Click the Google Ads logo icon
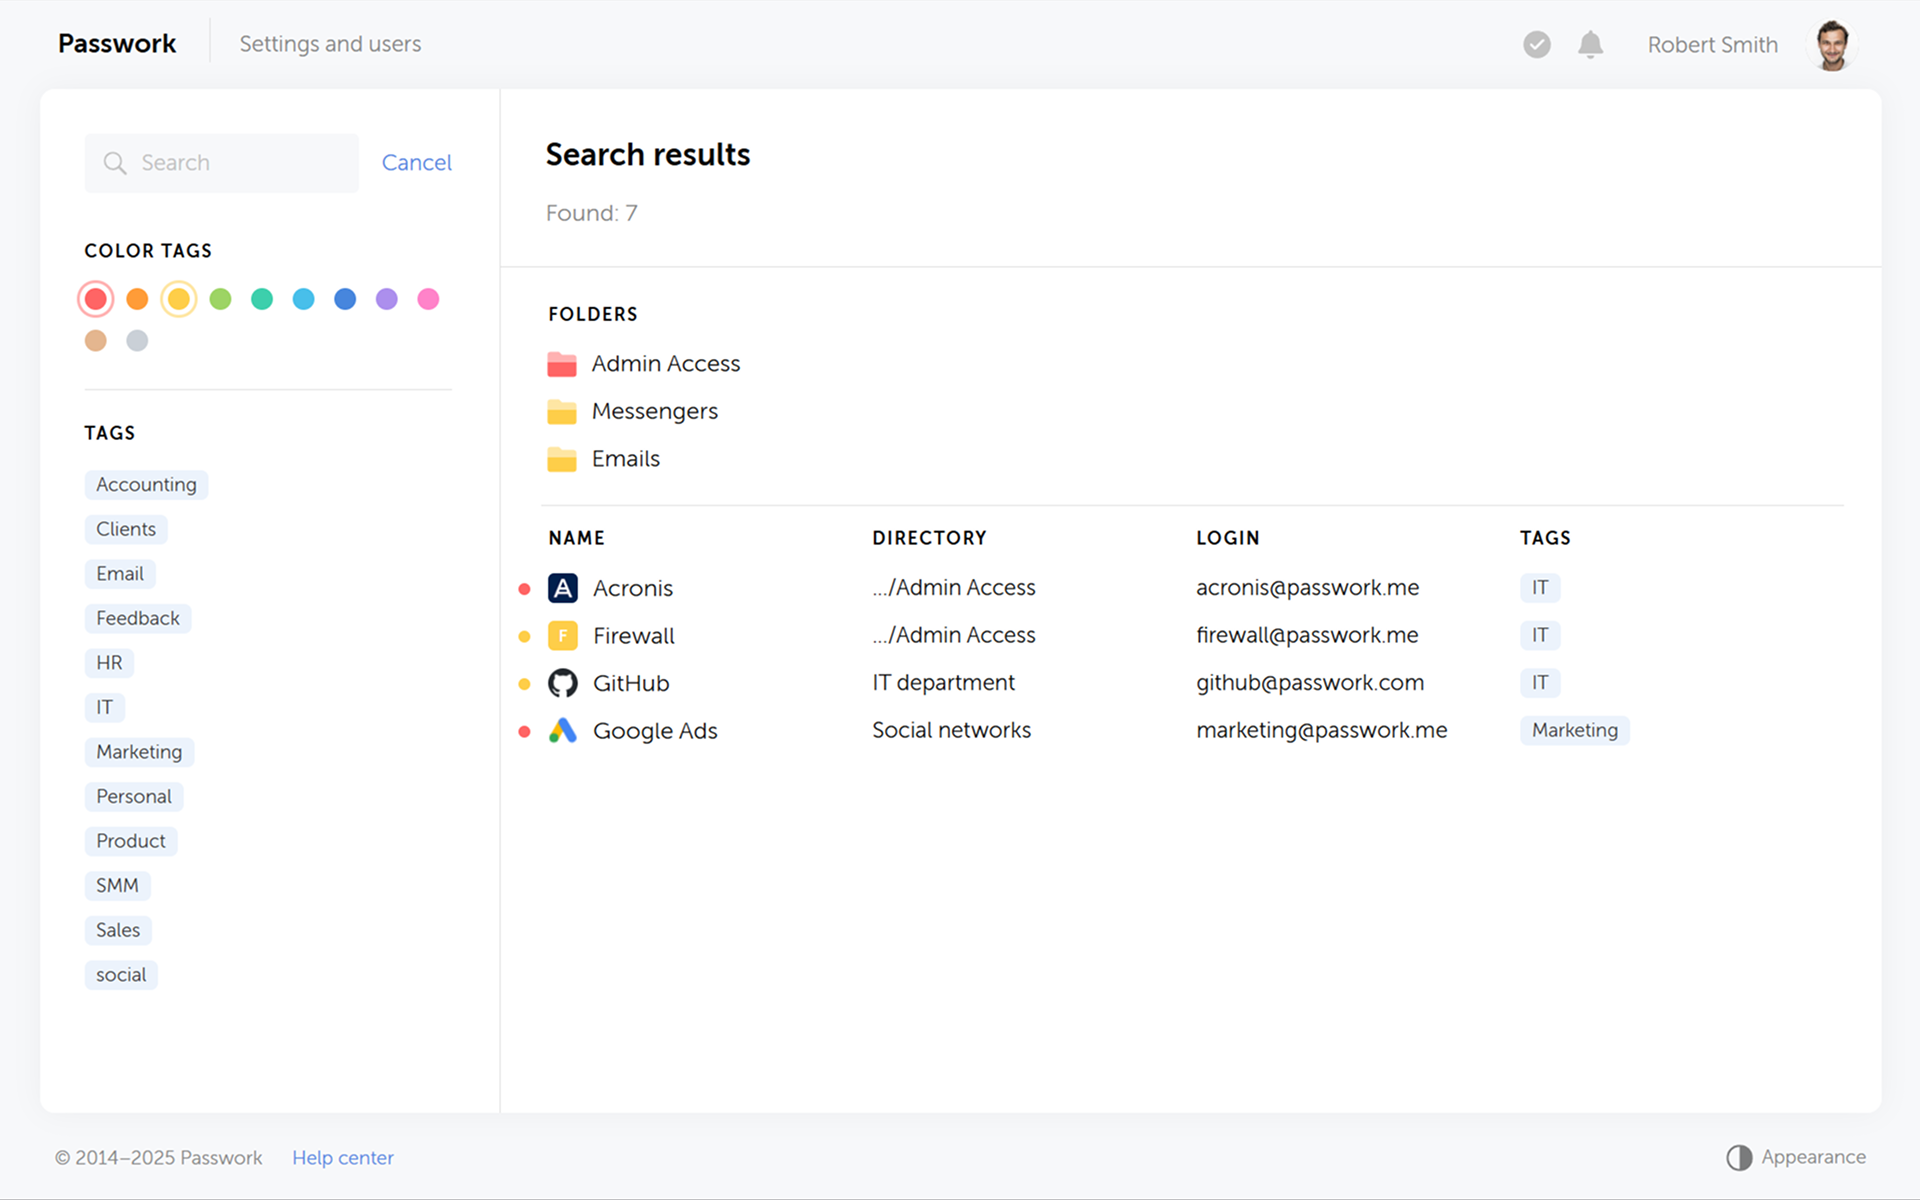The width and height of the screenshot is (1920, 1200). tap(563, 731)
